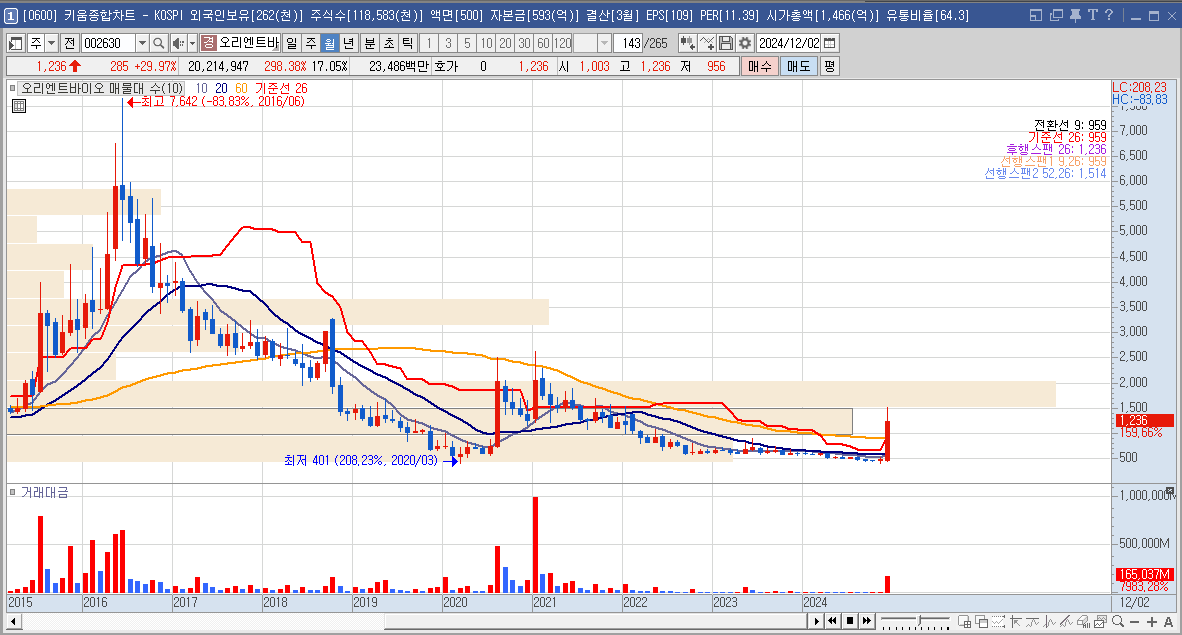Click the T text icon in title bar

[1092, 15]
